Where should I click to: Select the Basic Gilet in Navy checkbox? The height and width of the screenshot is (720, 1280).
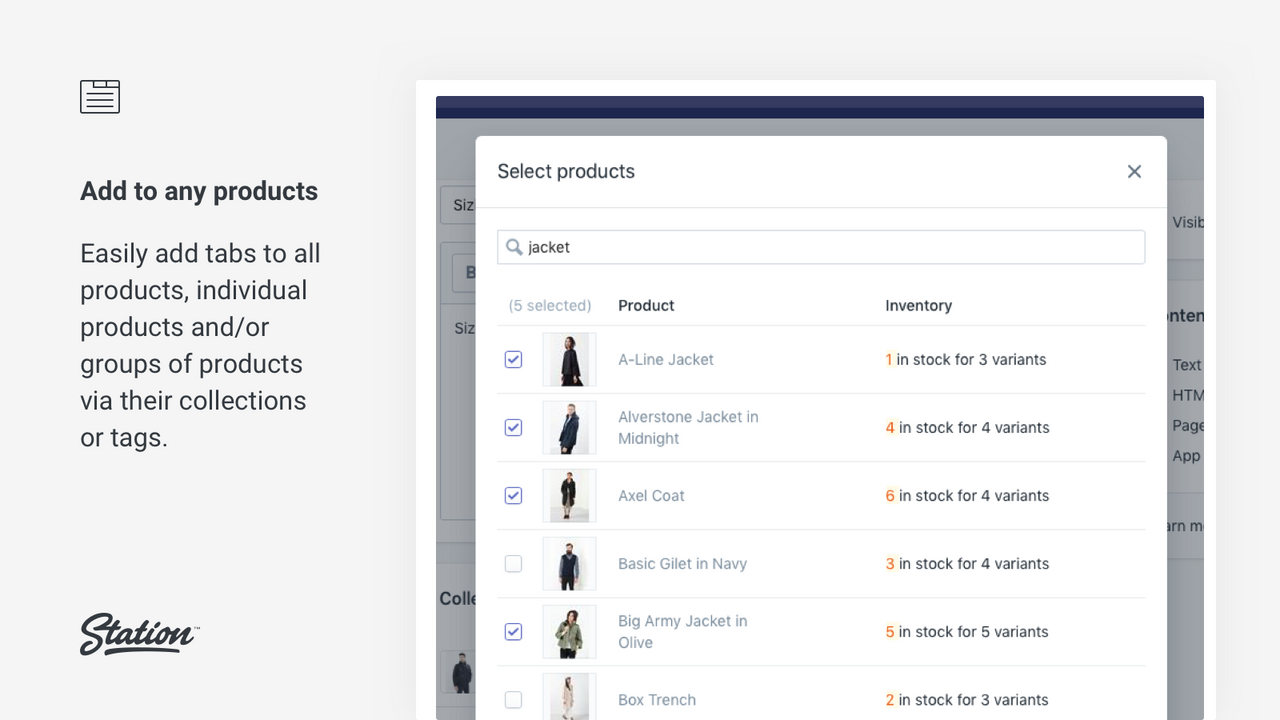513,563
